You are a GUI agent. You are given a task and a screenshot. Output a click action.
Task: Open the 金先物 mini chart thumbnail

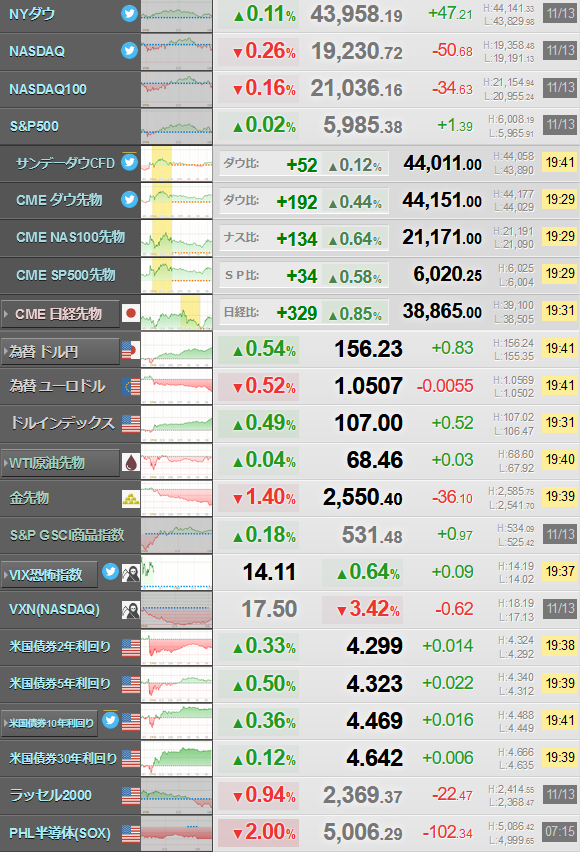177,498
